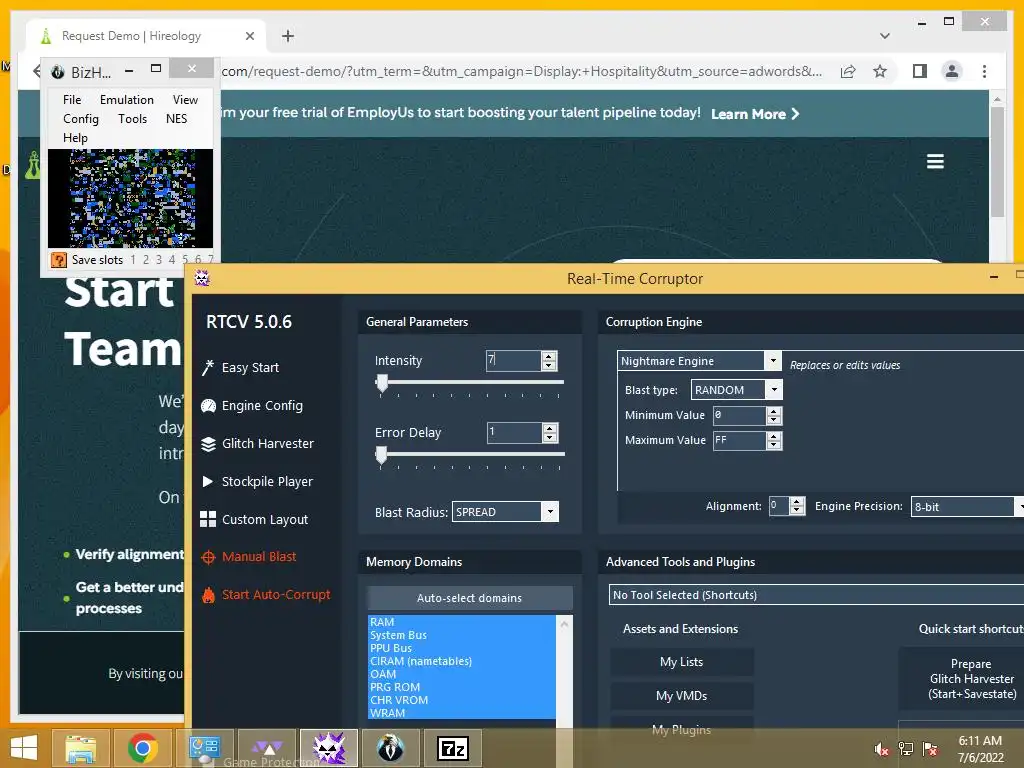Click the muted volume tray icon
The image size is (1024, 768).
tap(881, 748)
